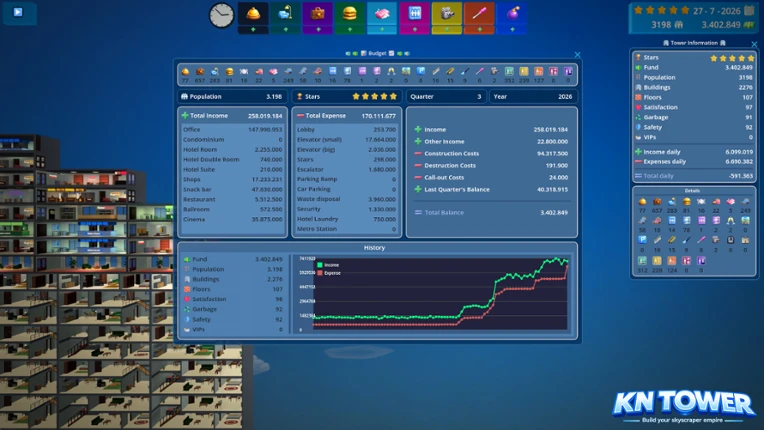The image size is (764, 430).
Task: Choose the elevator transport category
Action: [415, 14]
